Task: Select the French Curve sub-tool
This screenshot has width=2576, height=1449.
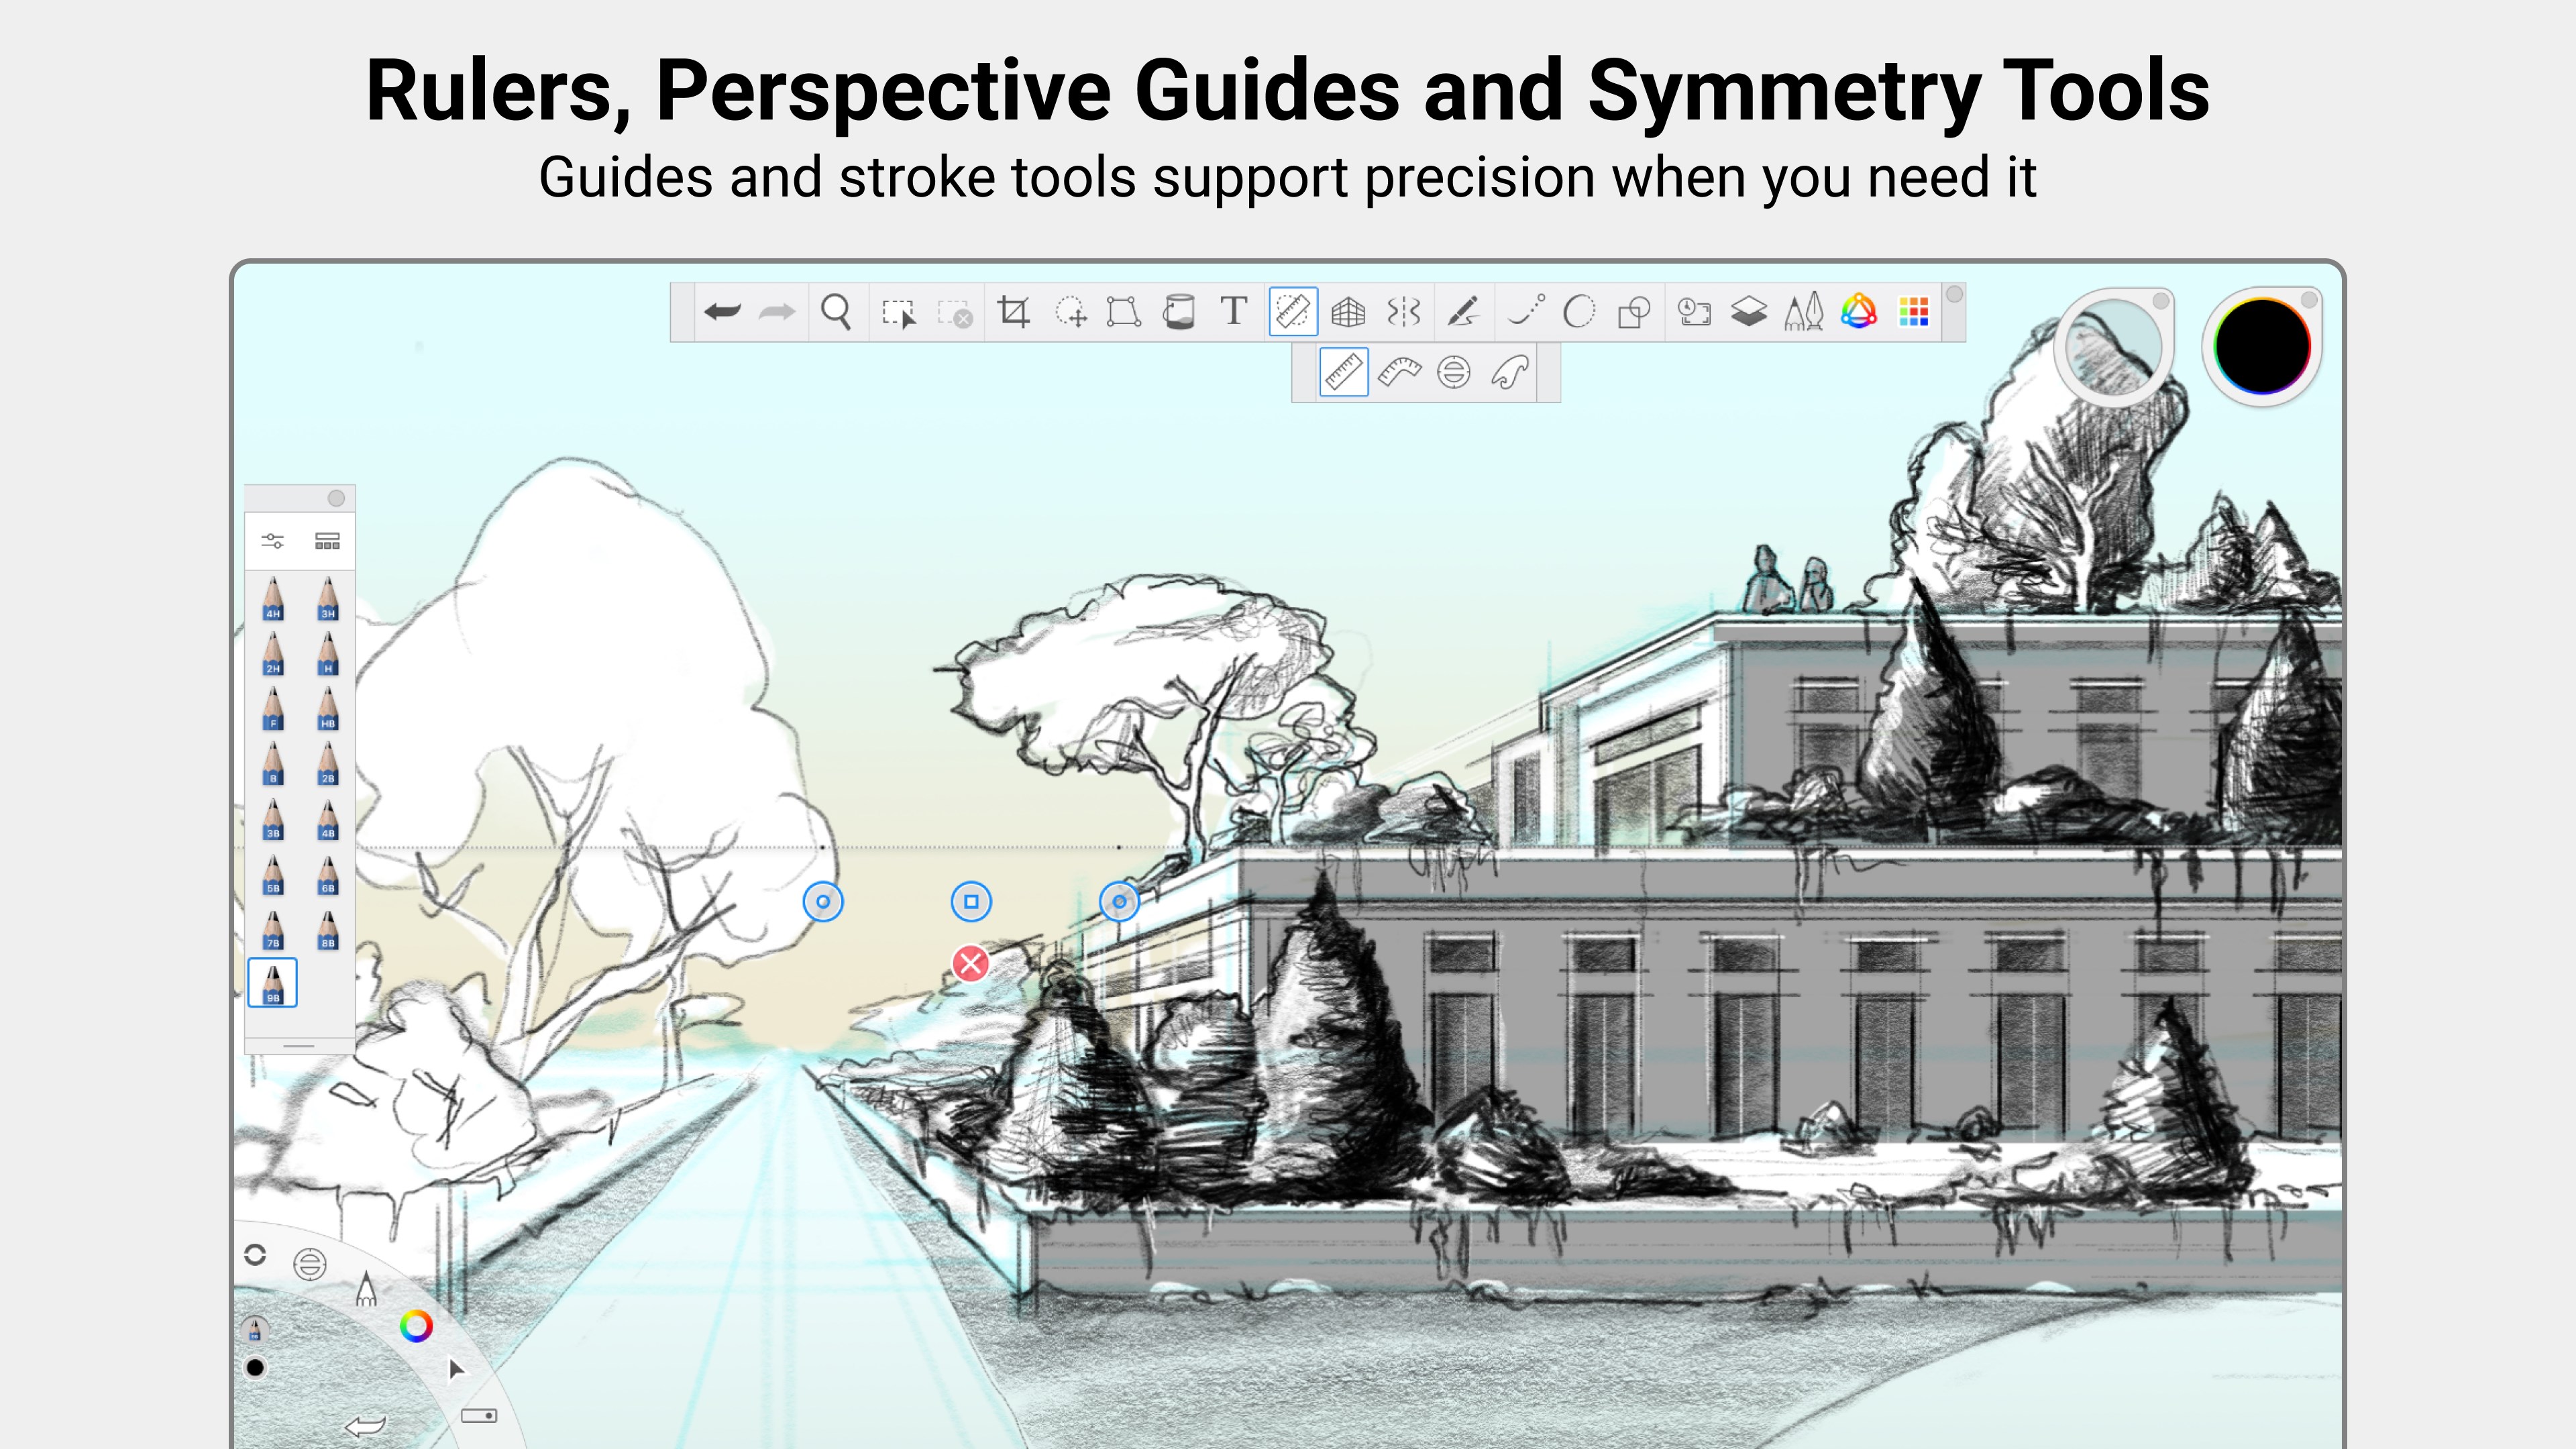Action: [1510, 373]
